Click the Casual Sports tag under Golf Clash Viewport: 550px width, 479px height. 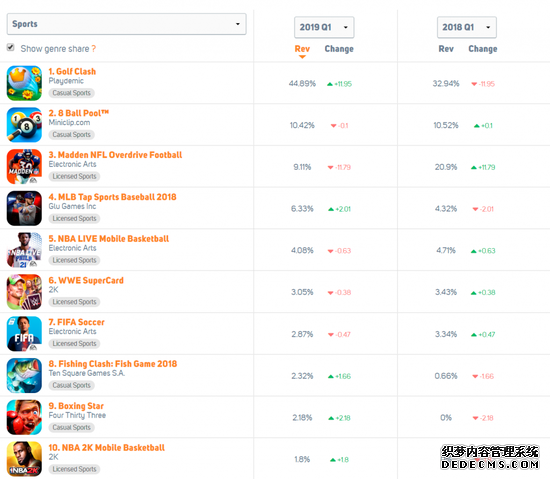click(x=72, y=93)
